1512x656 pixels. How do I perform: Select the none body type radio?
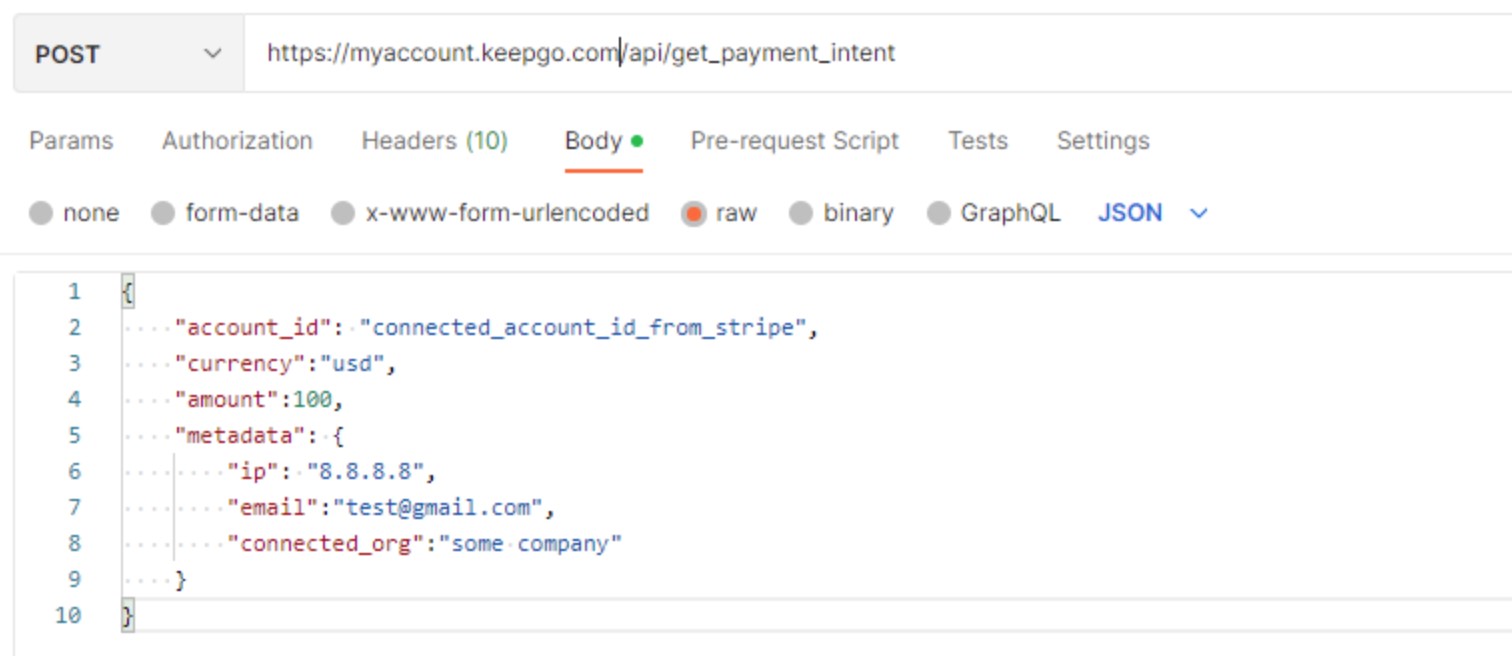click(41, 213)
